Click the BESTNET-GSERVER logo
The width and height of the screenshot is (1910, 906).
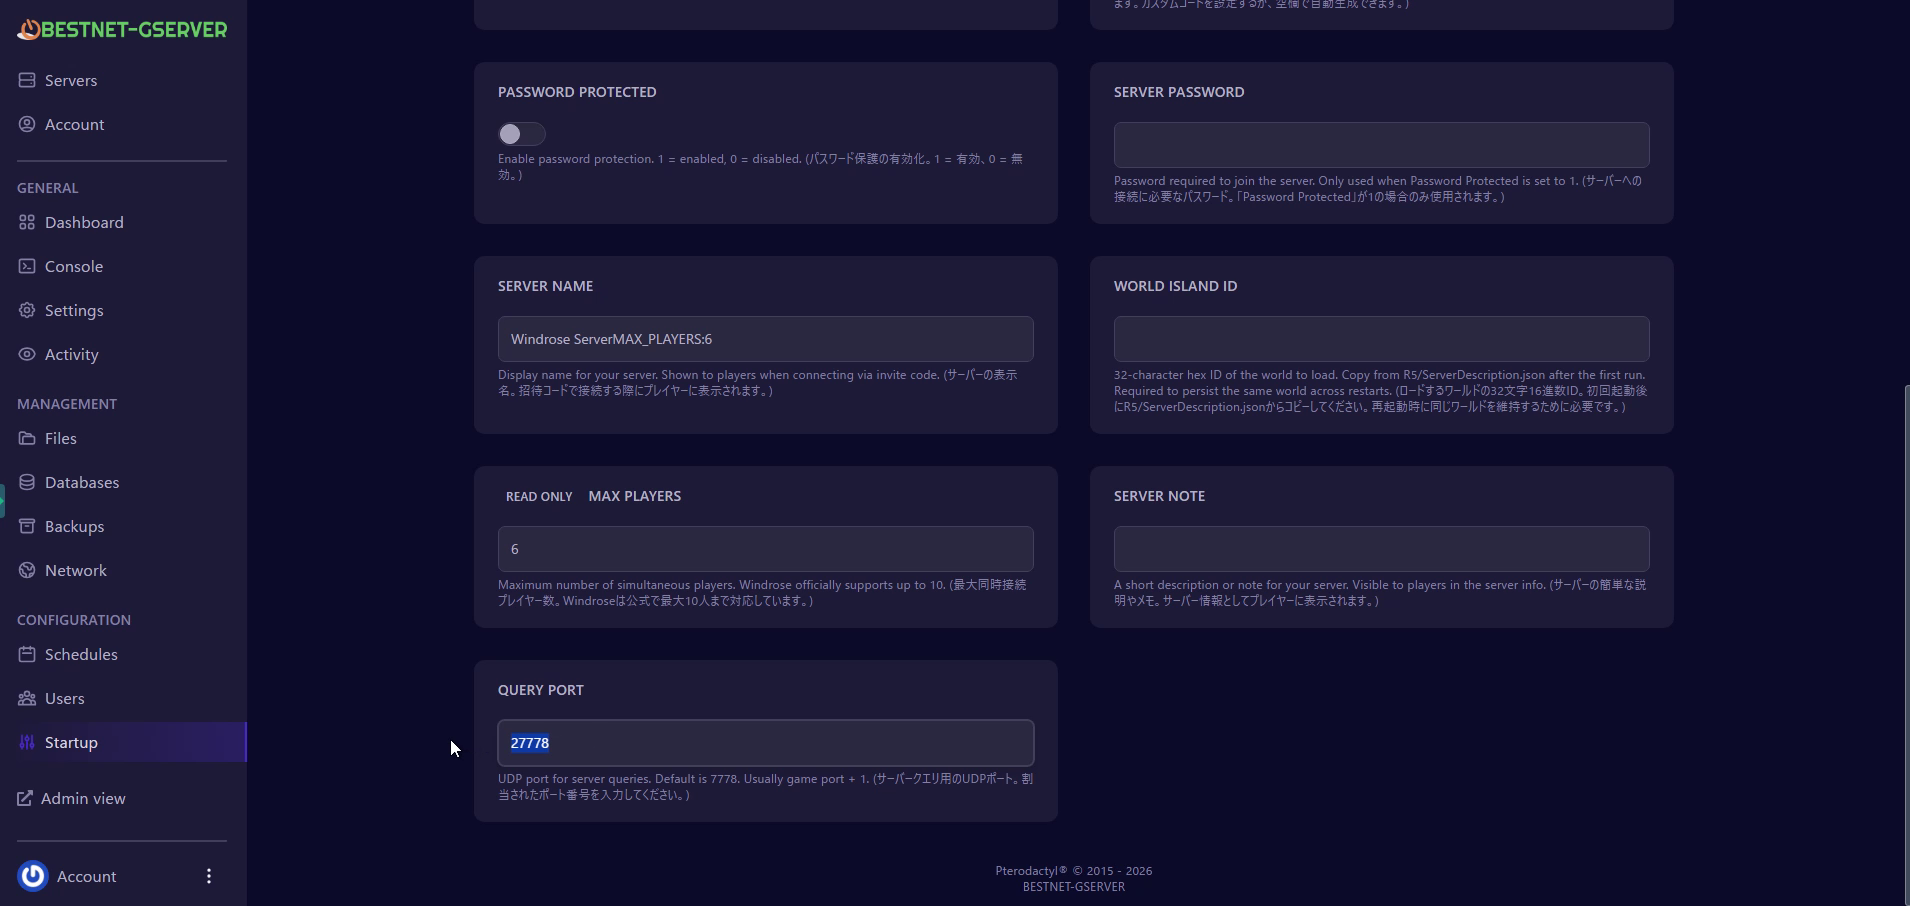point(122,30)
